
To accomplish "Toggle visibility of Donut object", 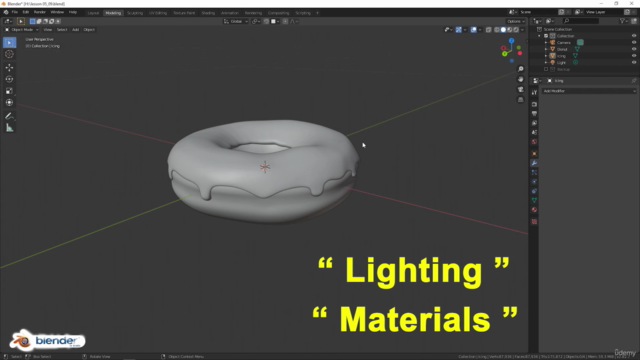I will click(634, 49).
